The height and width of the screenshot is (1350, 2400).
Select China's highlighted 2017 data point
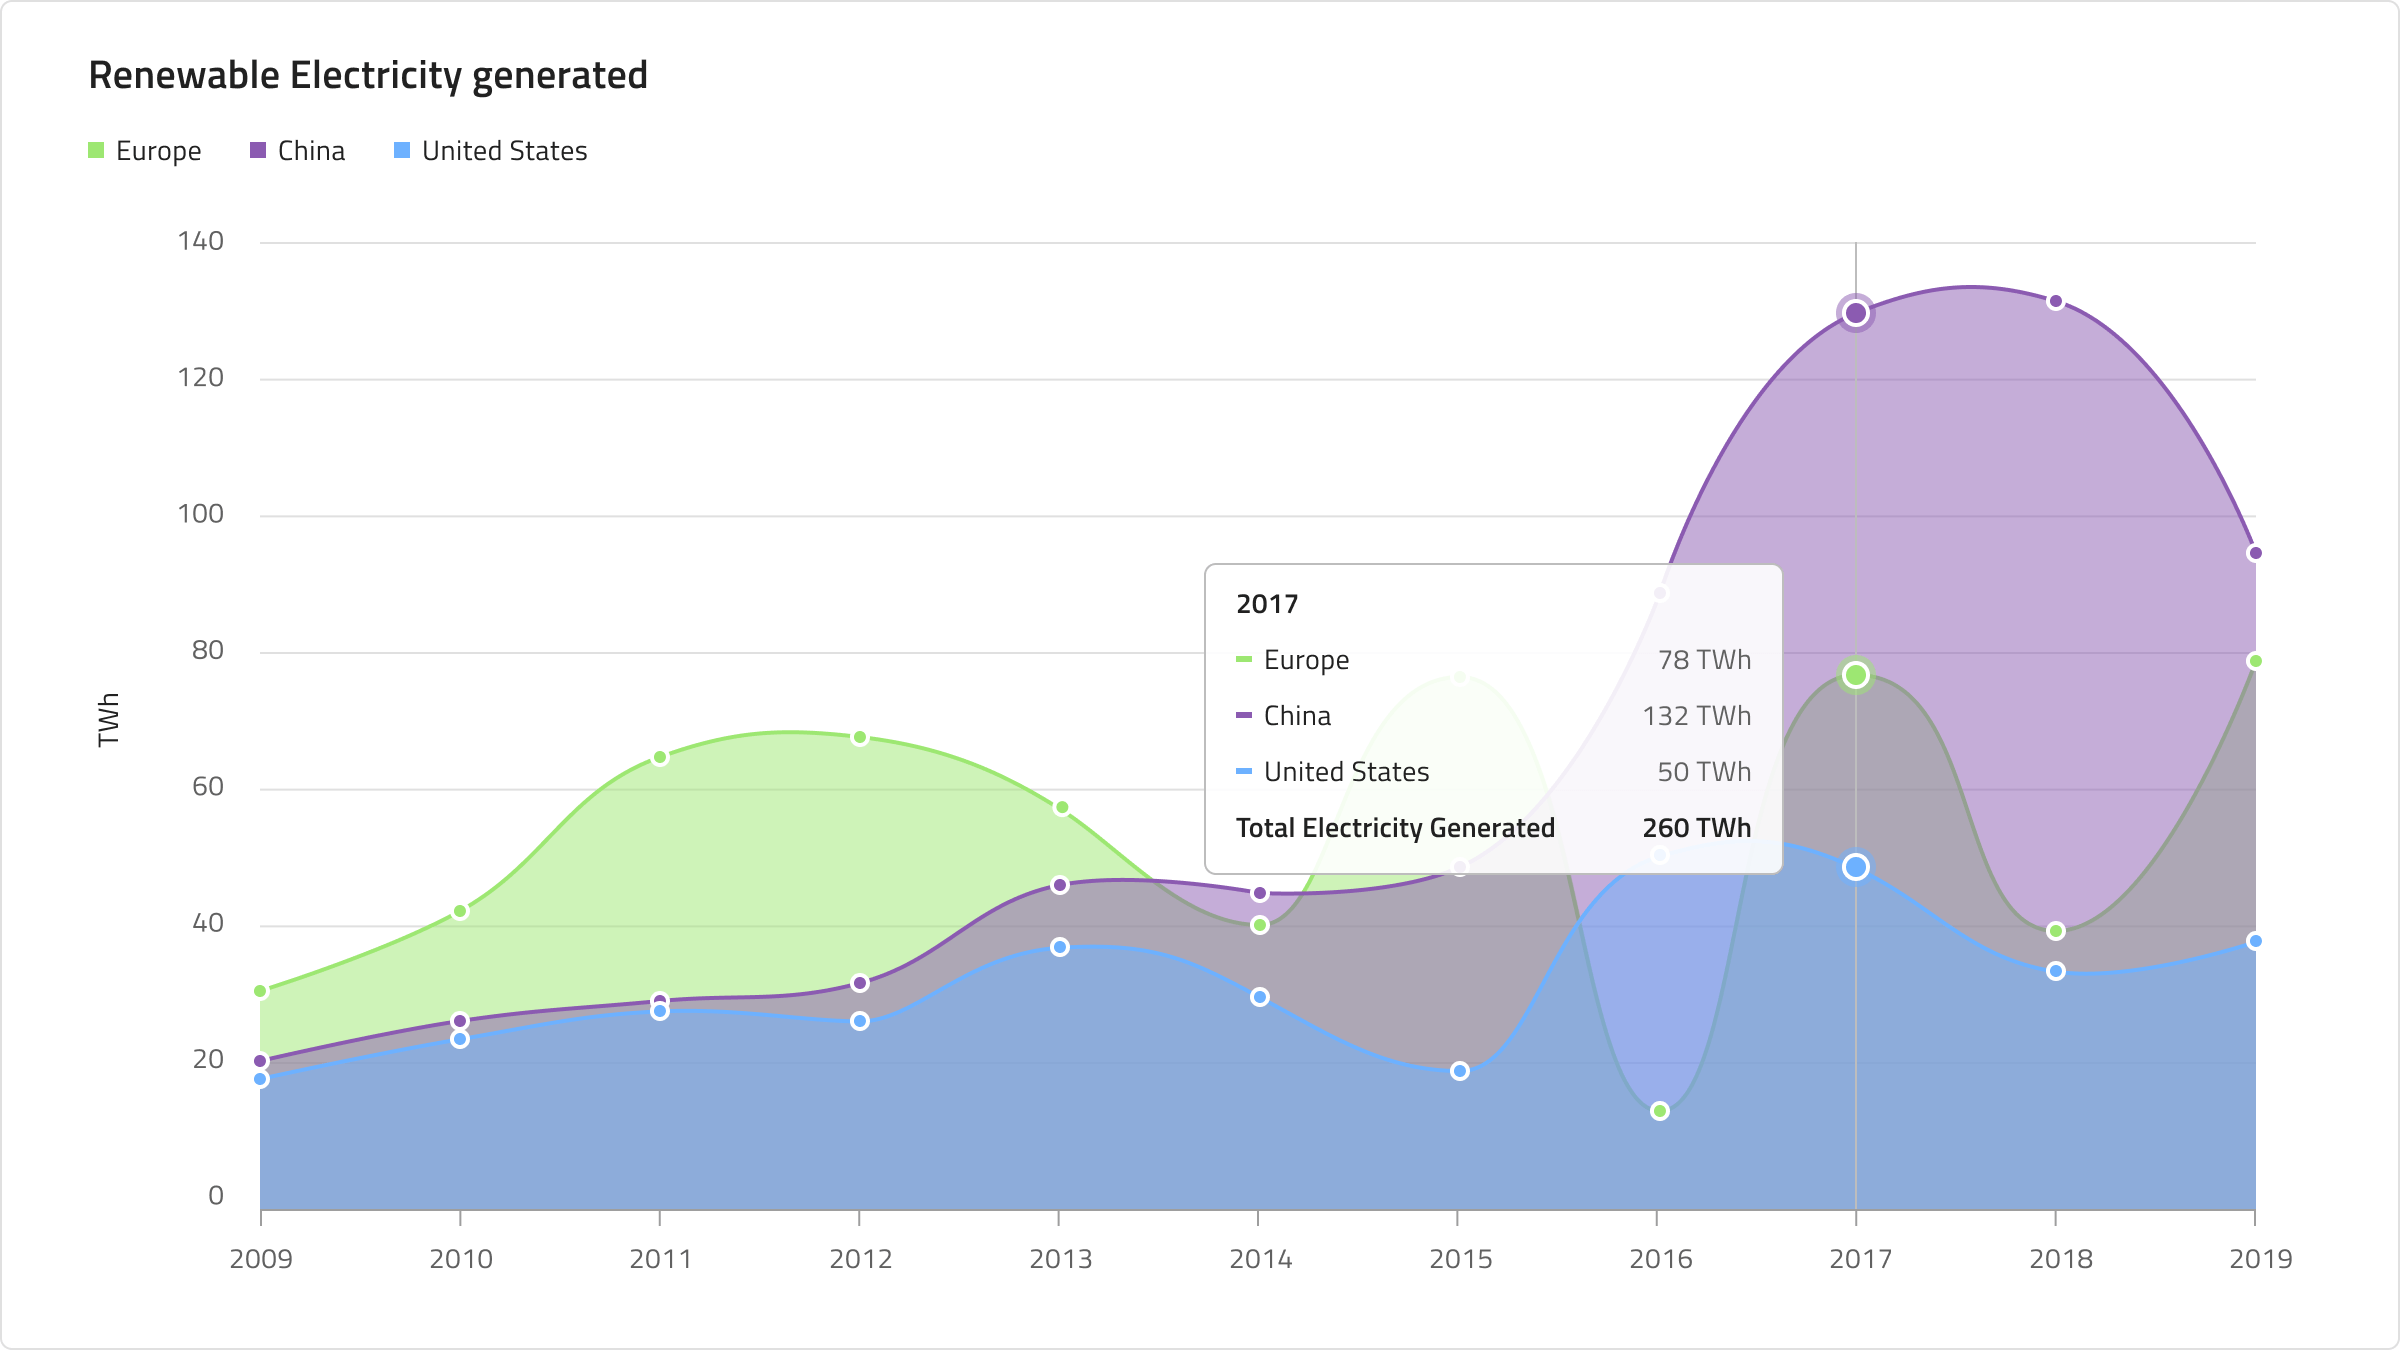[x=1856, y=313]
